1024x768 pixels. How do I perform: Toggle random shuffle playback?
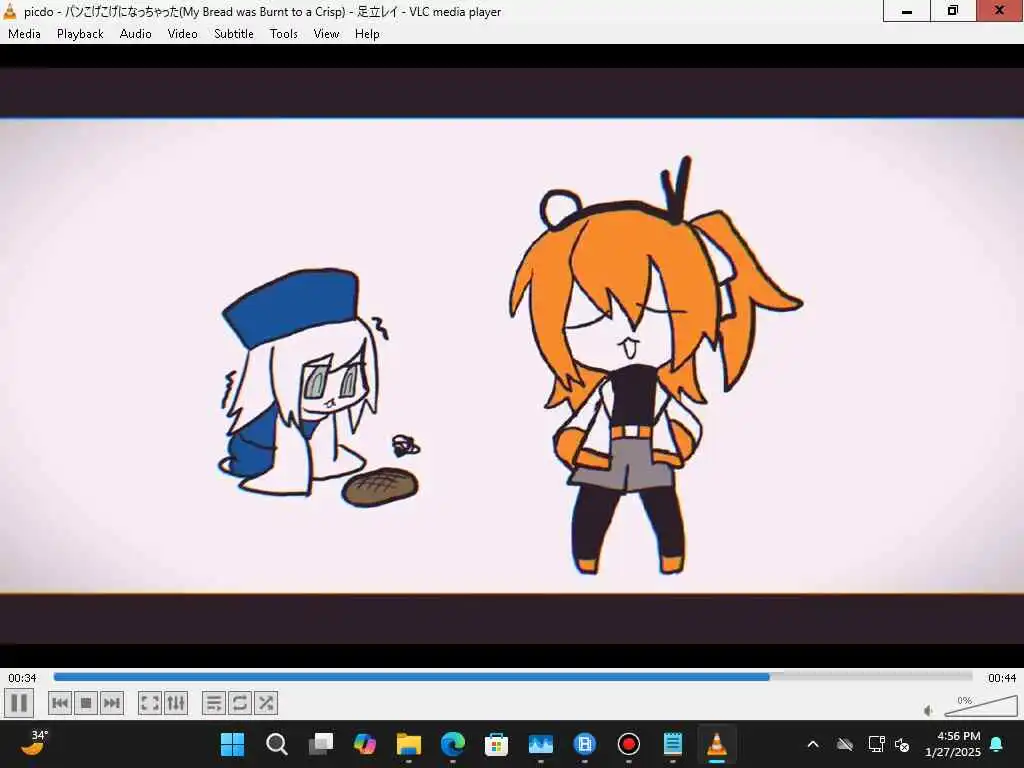click(266, 703)
